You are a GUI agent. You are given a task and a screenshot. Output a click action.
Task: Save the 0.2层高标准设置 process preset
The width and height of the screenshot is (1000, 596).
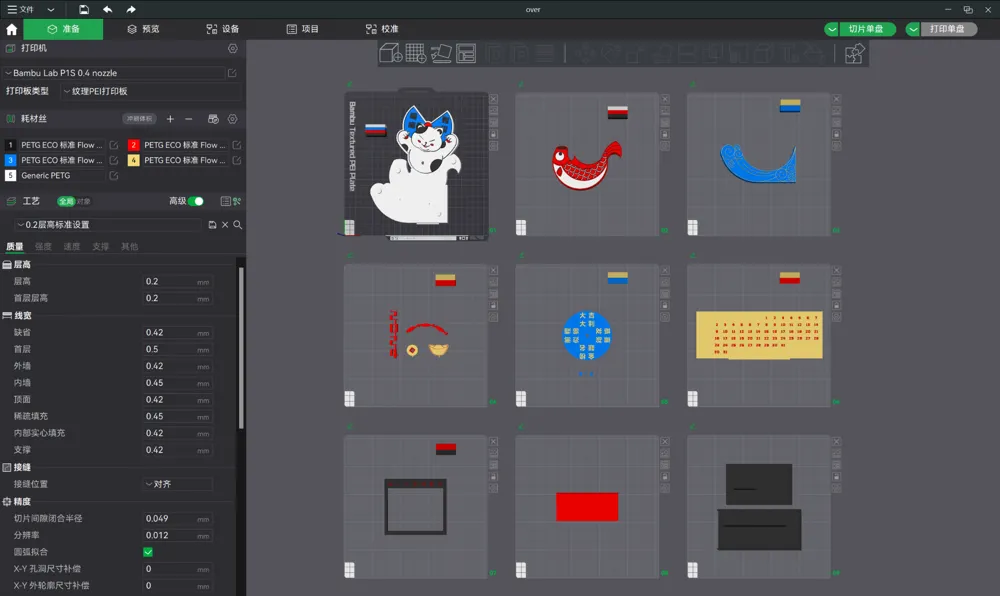212,225
